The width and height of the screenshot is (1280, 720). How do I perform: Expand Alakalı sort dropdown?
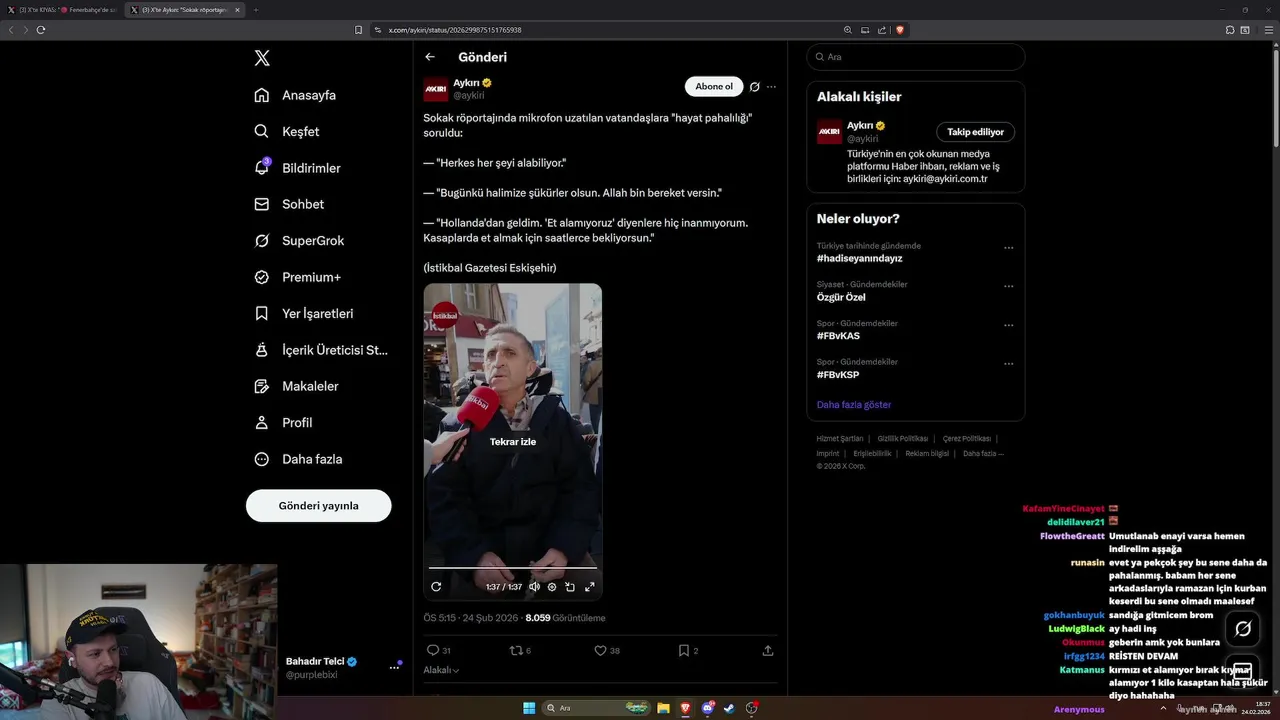[x=441, y=670]
